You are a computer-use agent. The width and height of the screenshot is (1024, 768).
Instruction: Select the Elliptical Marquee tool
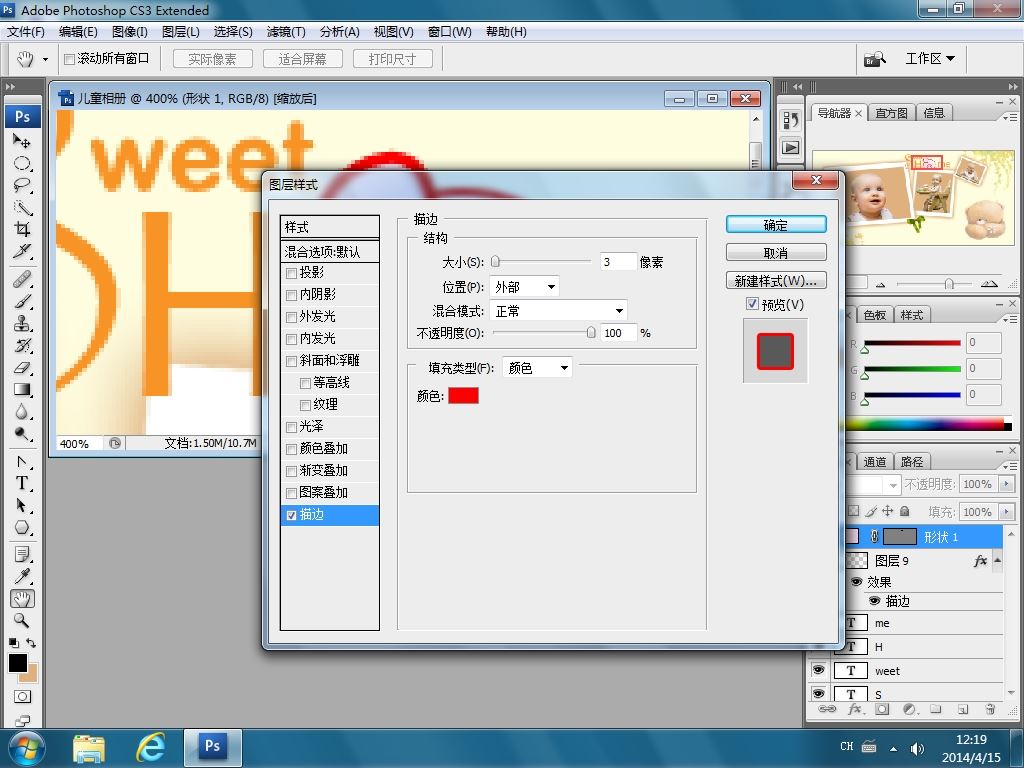pos(22,163)
